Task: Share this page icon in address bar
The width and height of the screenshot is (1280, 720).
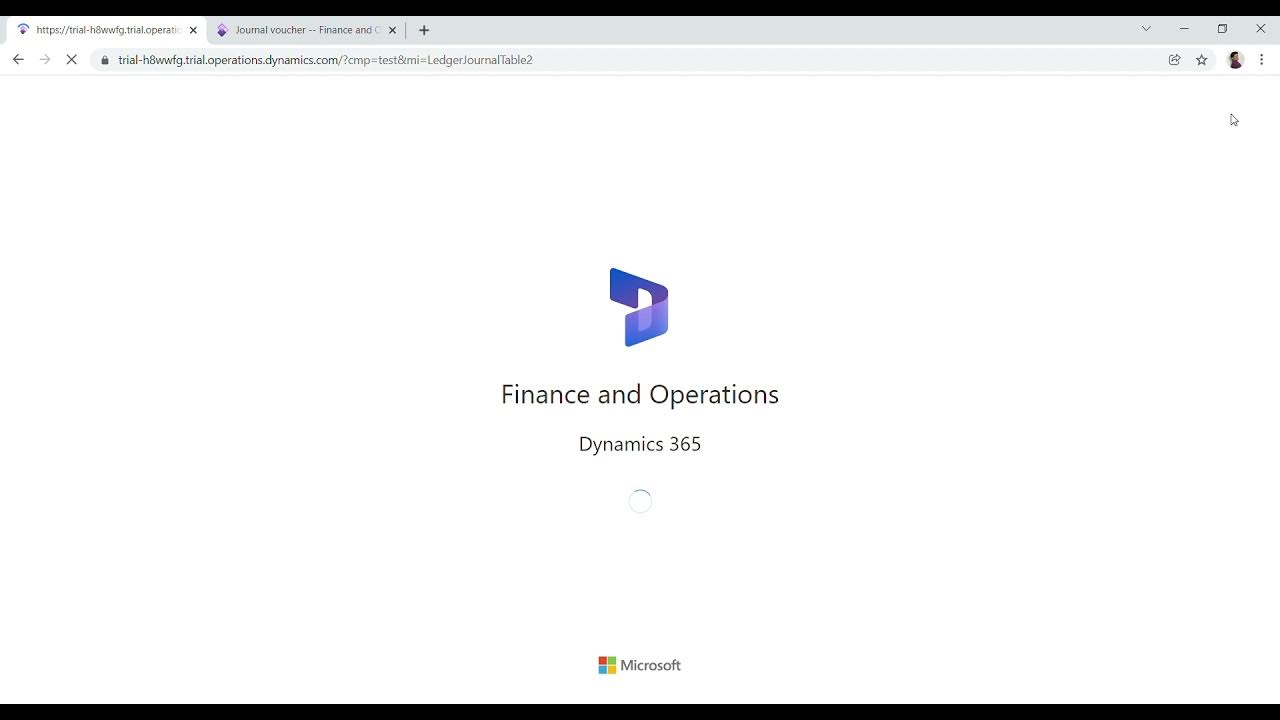Action: pos(1175,60)
